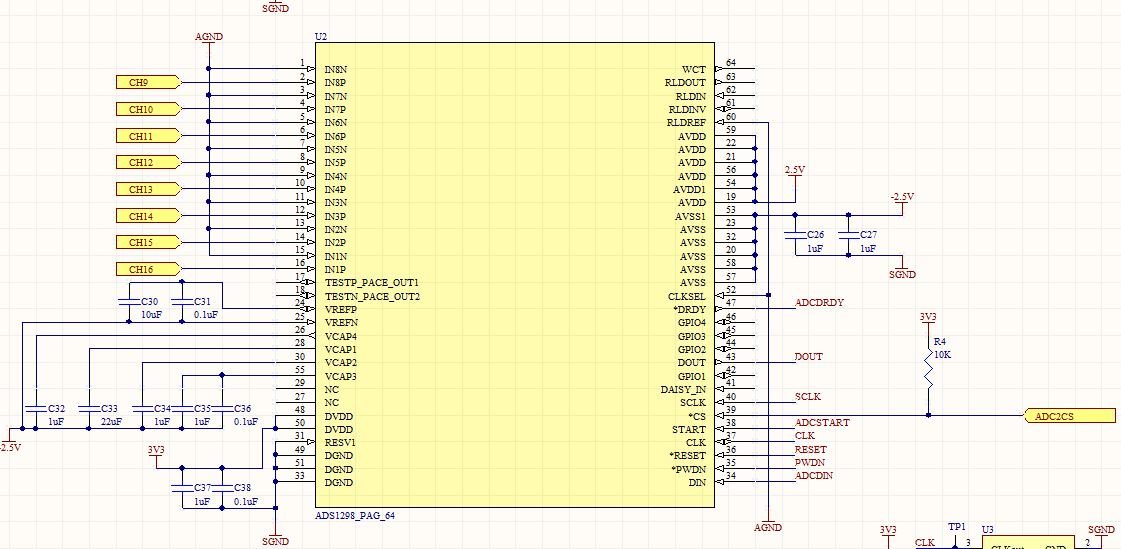Click the TESTN_PACE_OUT2 pin name

click(x=372, y=296)
